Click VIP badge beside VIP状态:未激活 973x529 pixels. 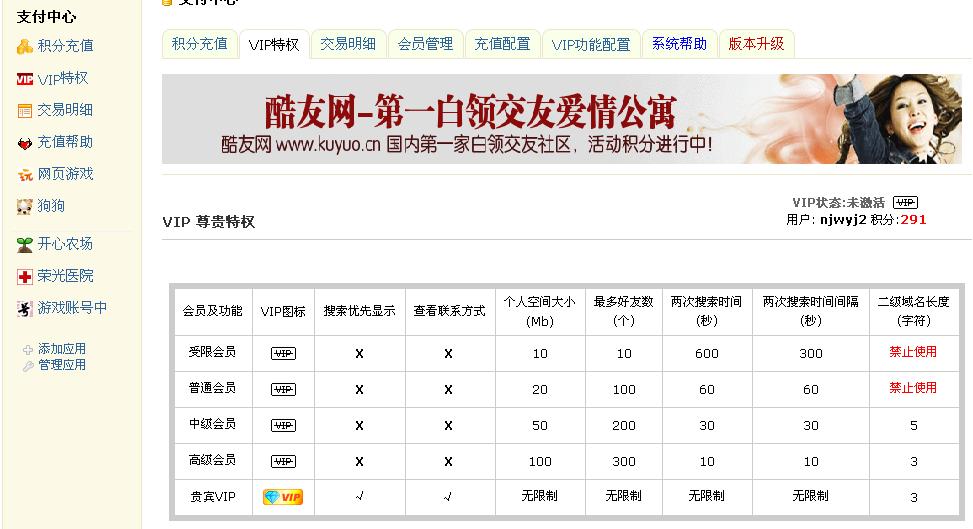(905, 202)
